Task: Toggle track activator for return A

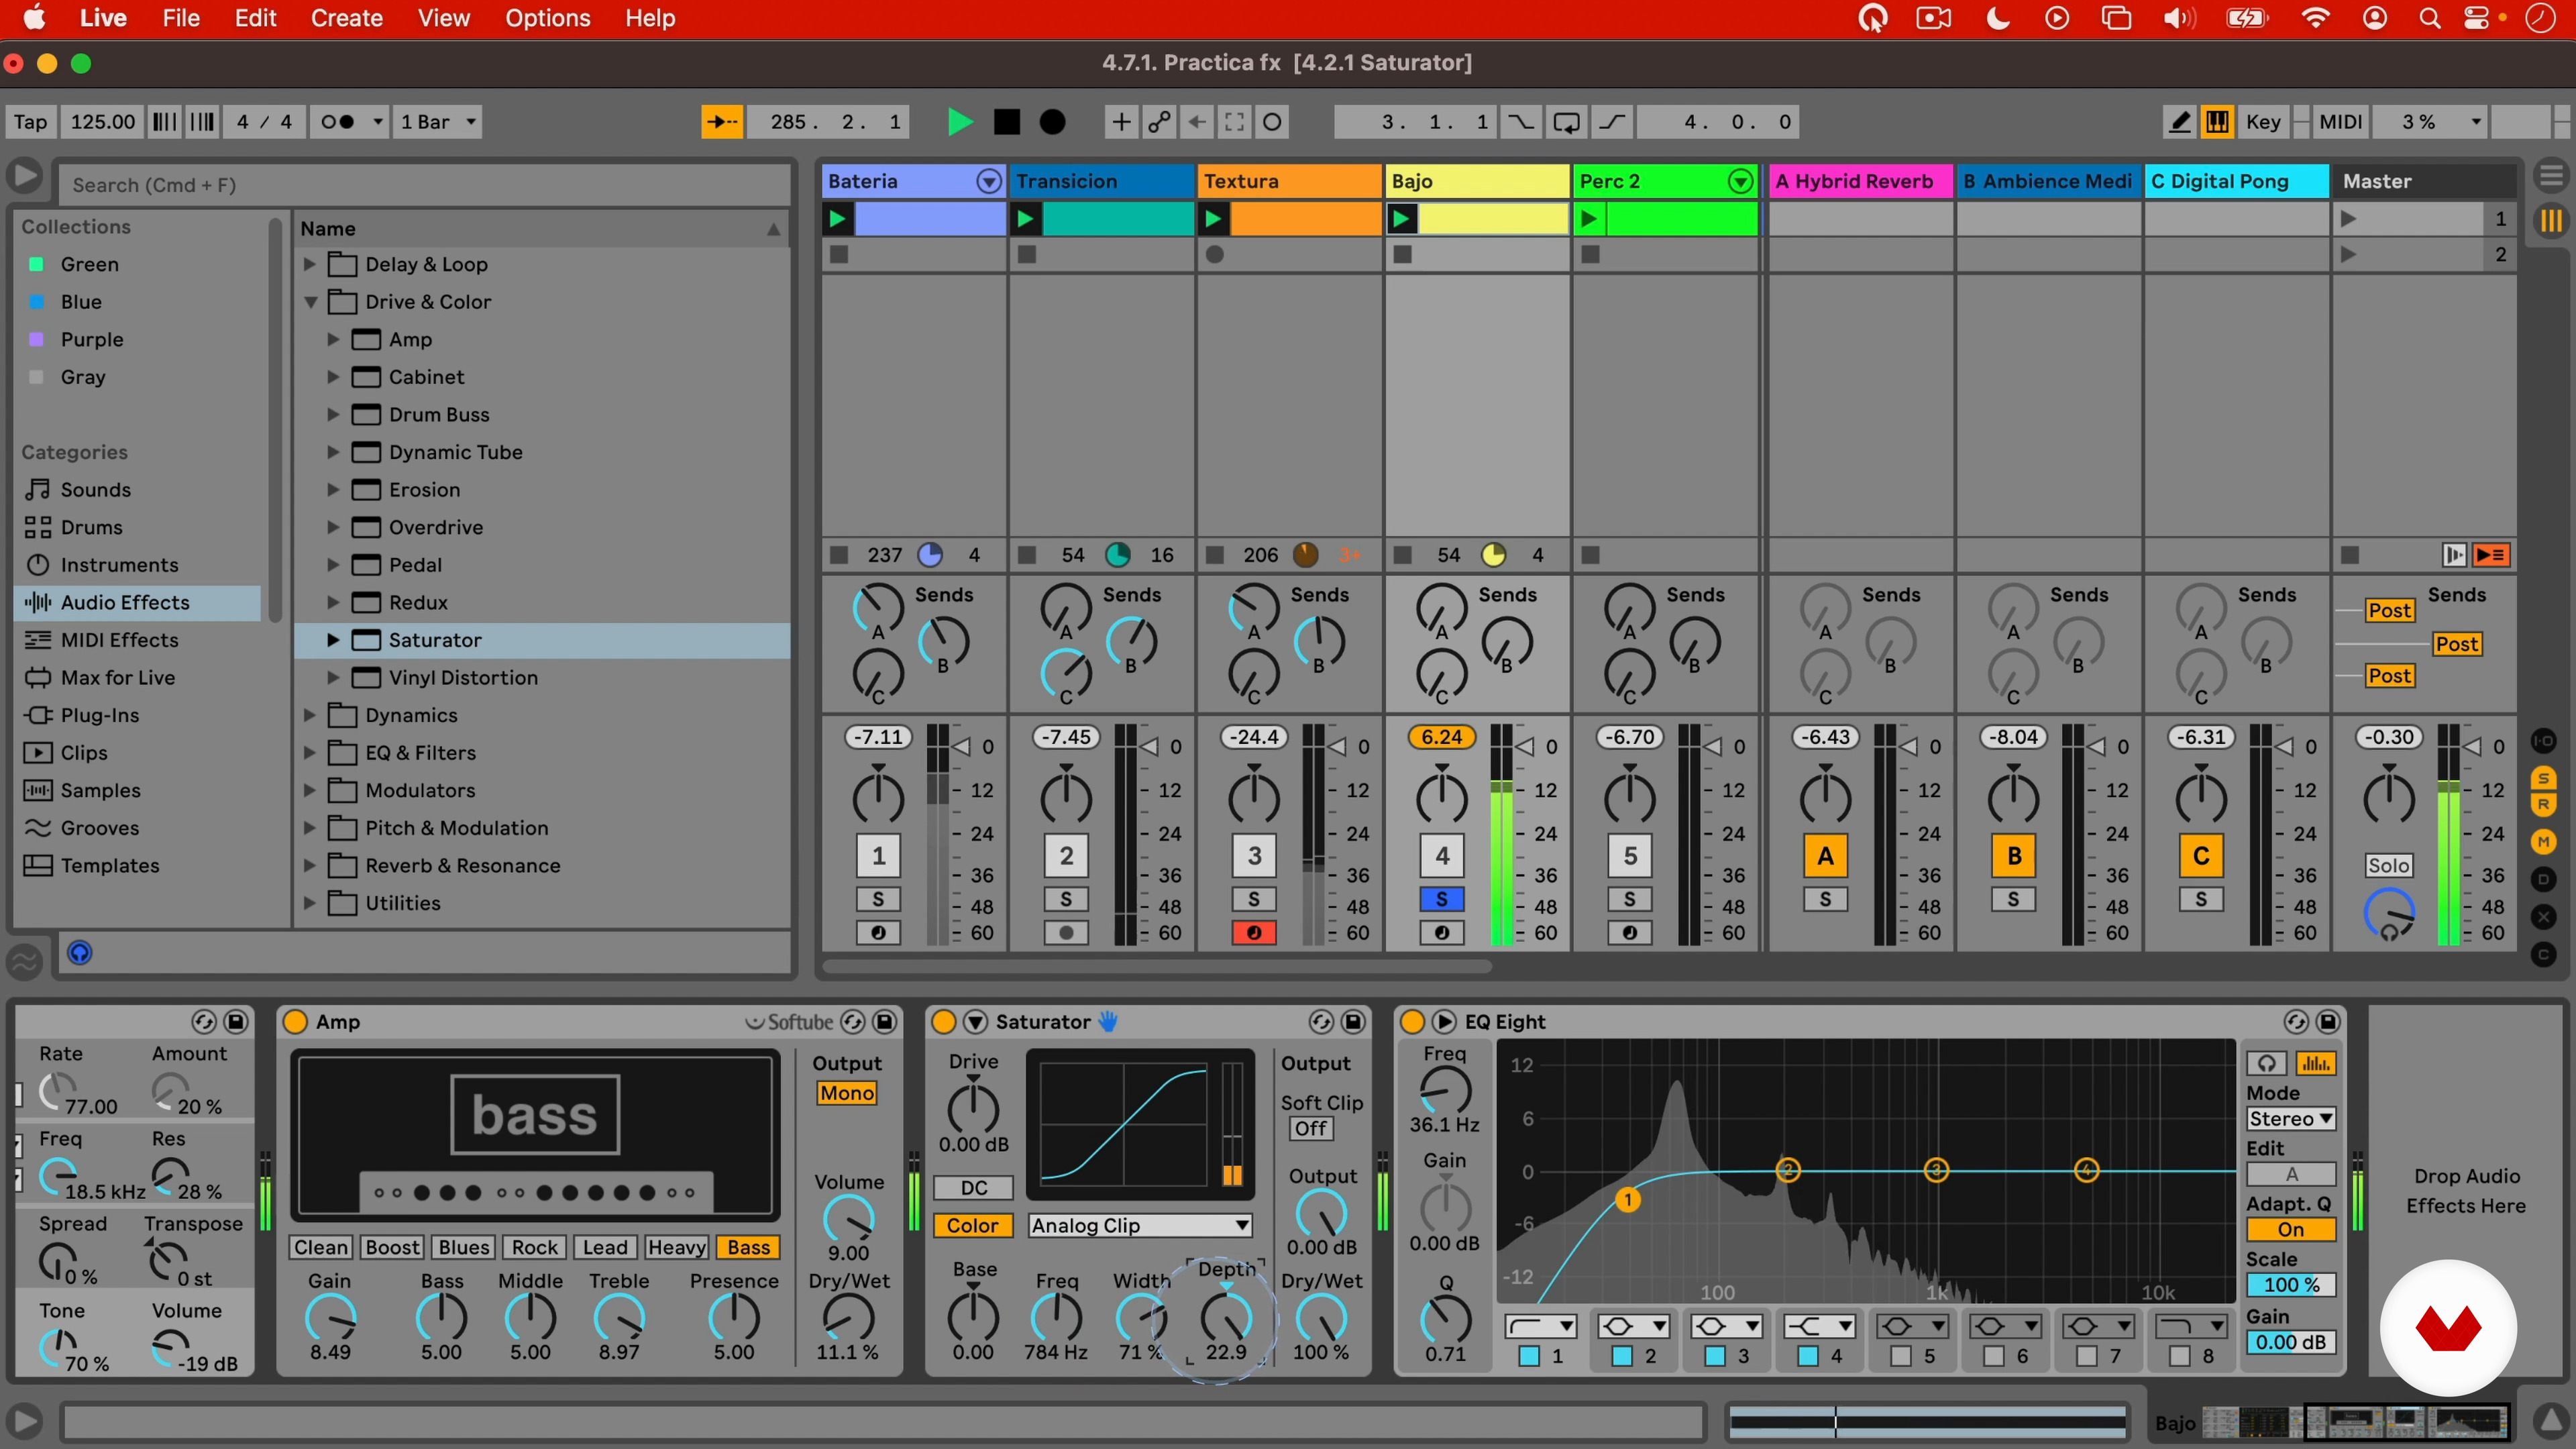Action: 1825,856
